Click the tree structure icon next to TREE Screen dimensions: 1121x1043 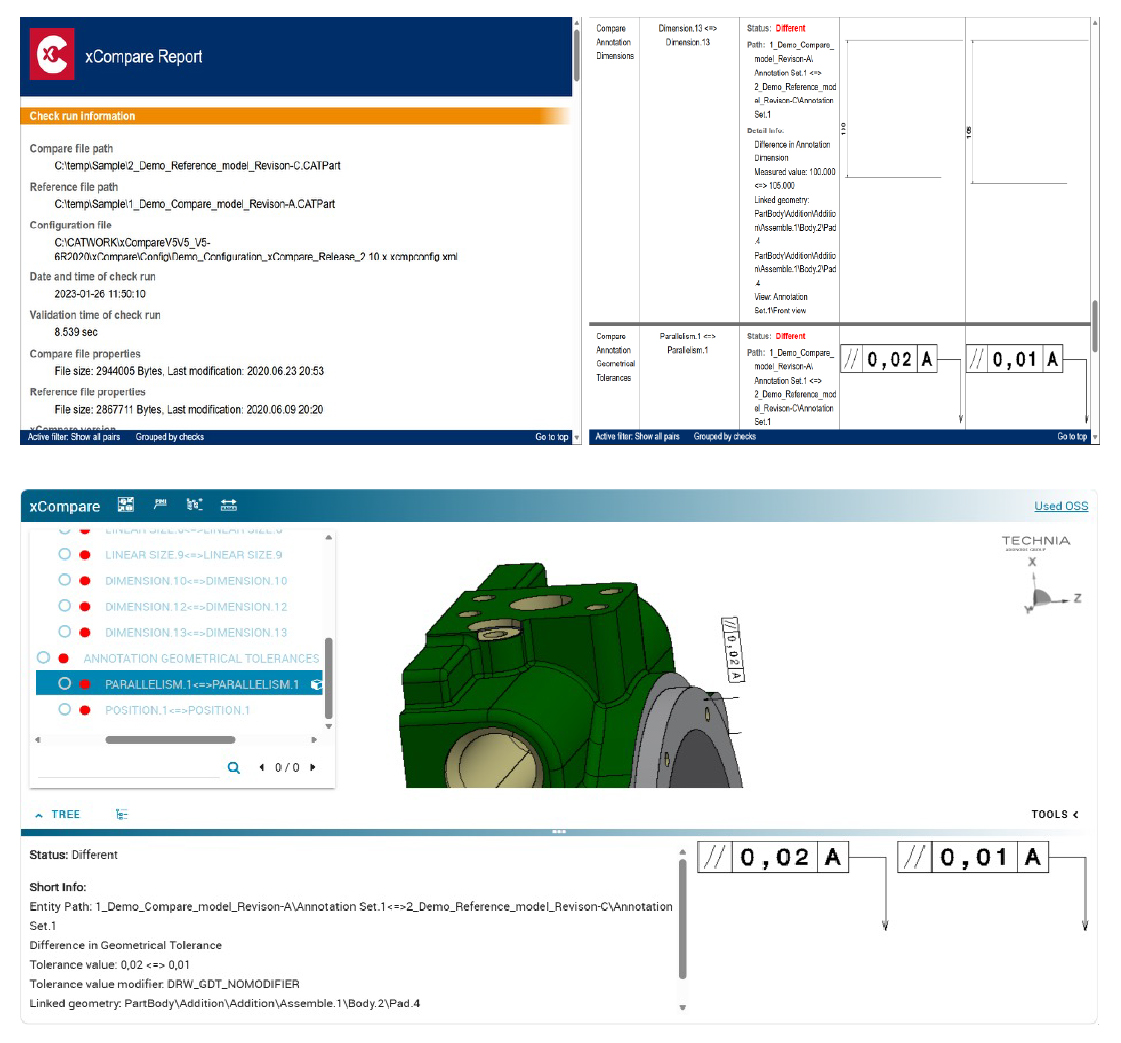click(122, 814)
